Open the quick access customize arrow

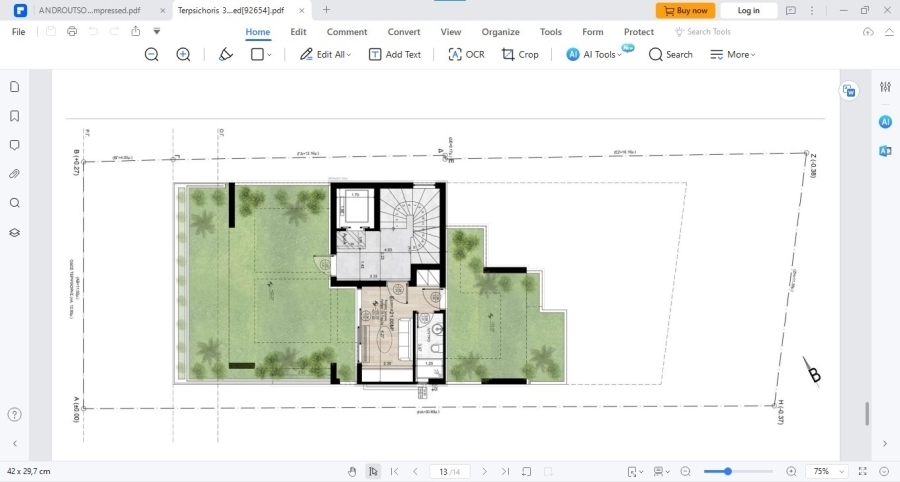coord(157,32)
